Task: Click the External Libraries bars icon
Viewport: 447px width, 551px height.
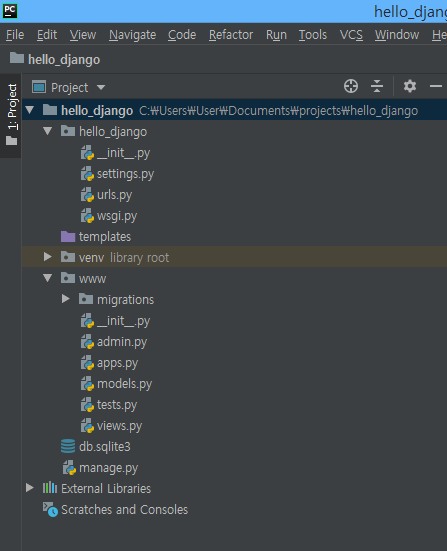Action: pos(50,488)
